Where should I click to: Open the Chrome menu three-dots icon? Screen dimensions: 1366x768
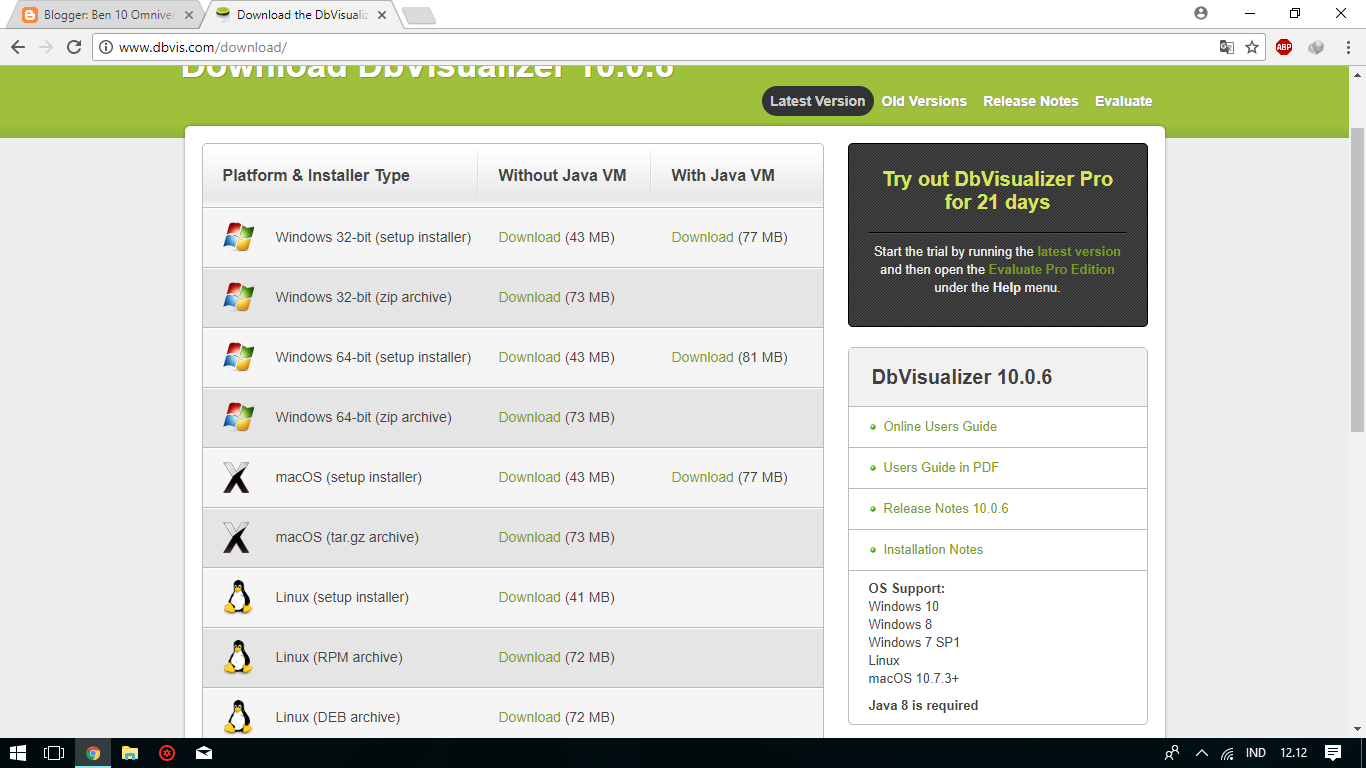click(x=1347, y=47)
